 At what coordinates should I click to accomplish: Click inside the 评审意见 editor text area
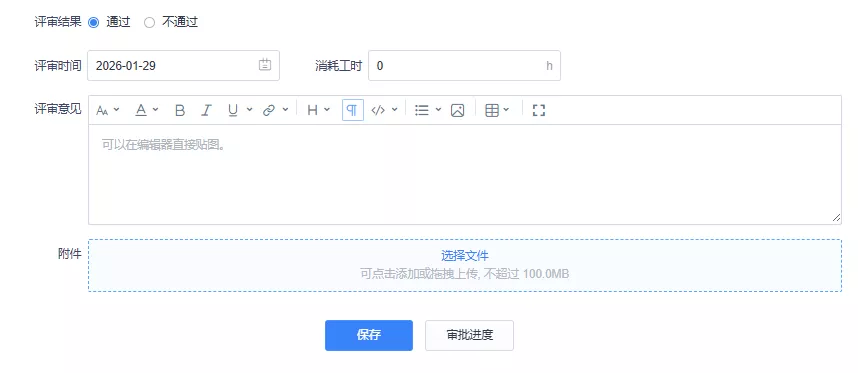coord(465,174)
